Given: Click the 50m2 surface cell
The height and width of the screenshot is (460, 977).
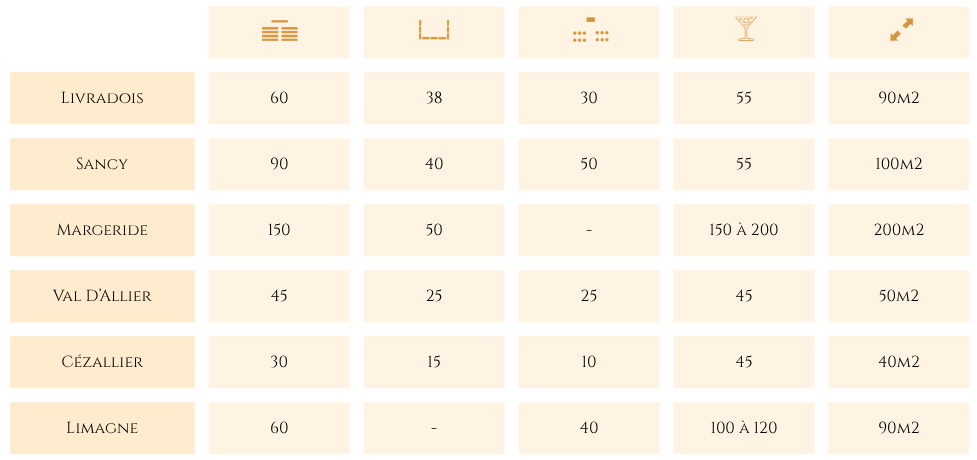Looking at the screenshot, I should pyautogui.click(x=898, y=296).
